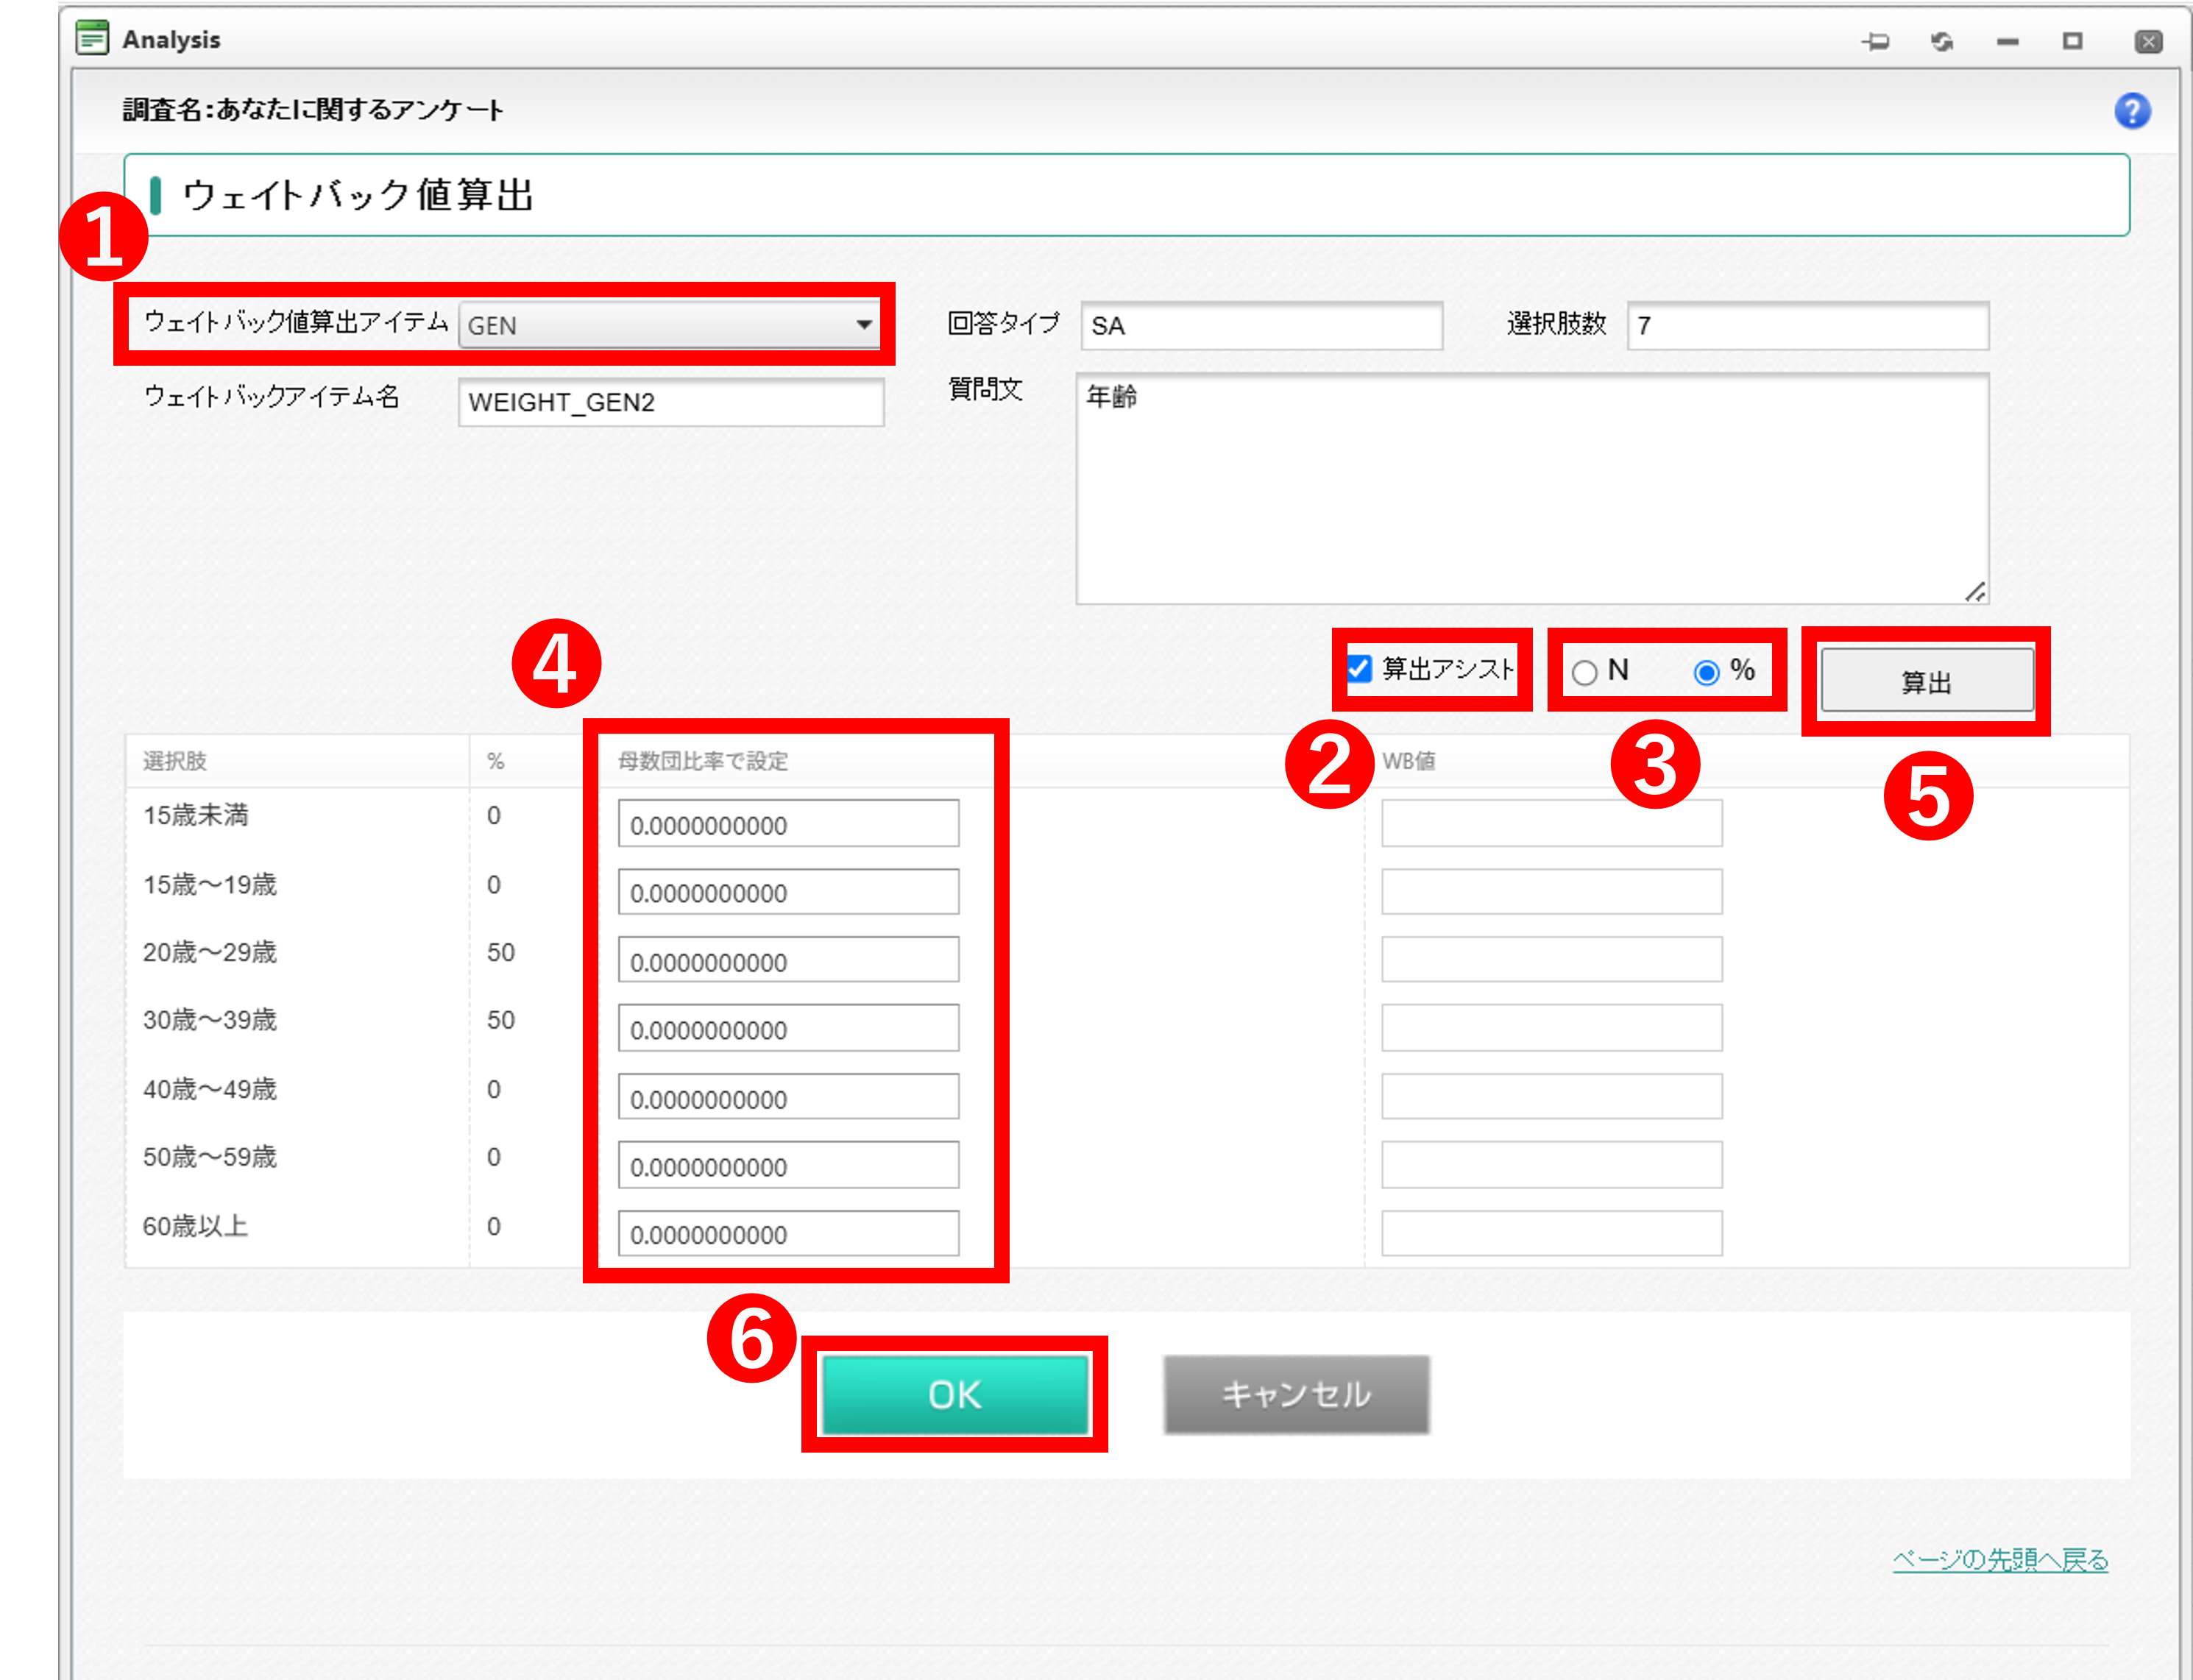
Task: Click the 母数団比率 field for 60歳以上
Action: pos(788,1234)
